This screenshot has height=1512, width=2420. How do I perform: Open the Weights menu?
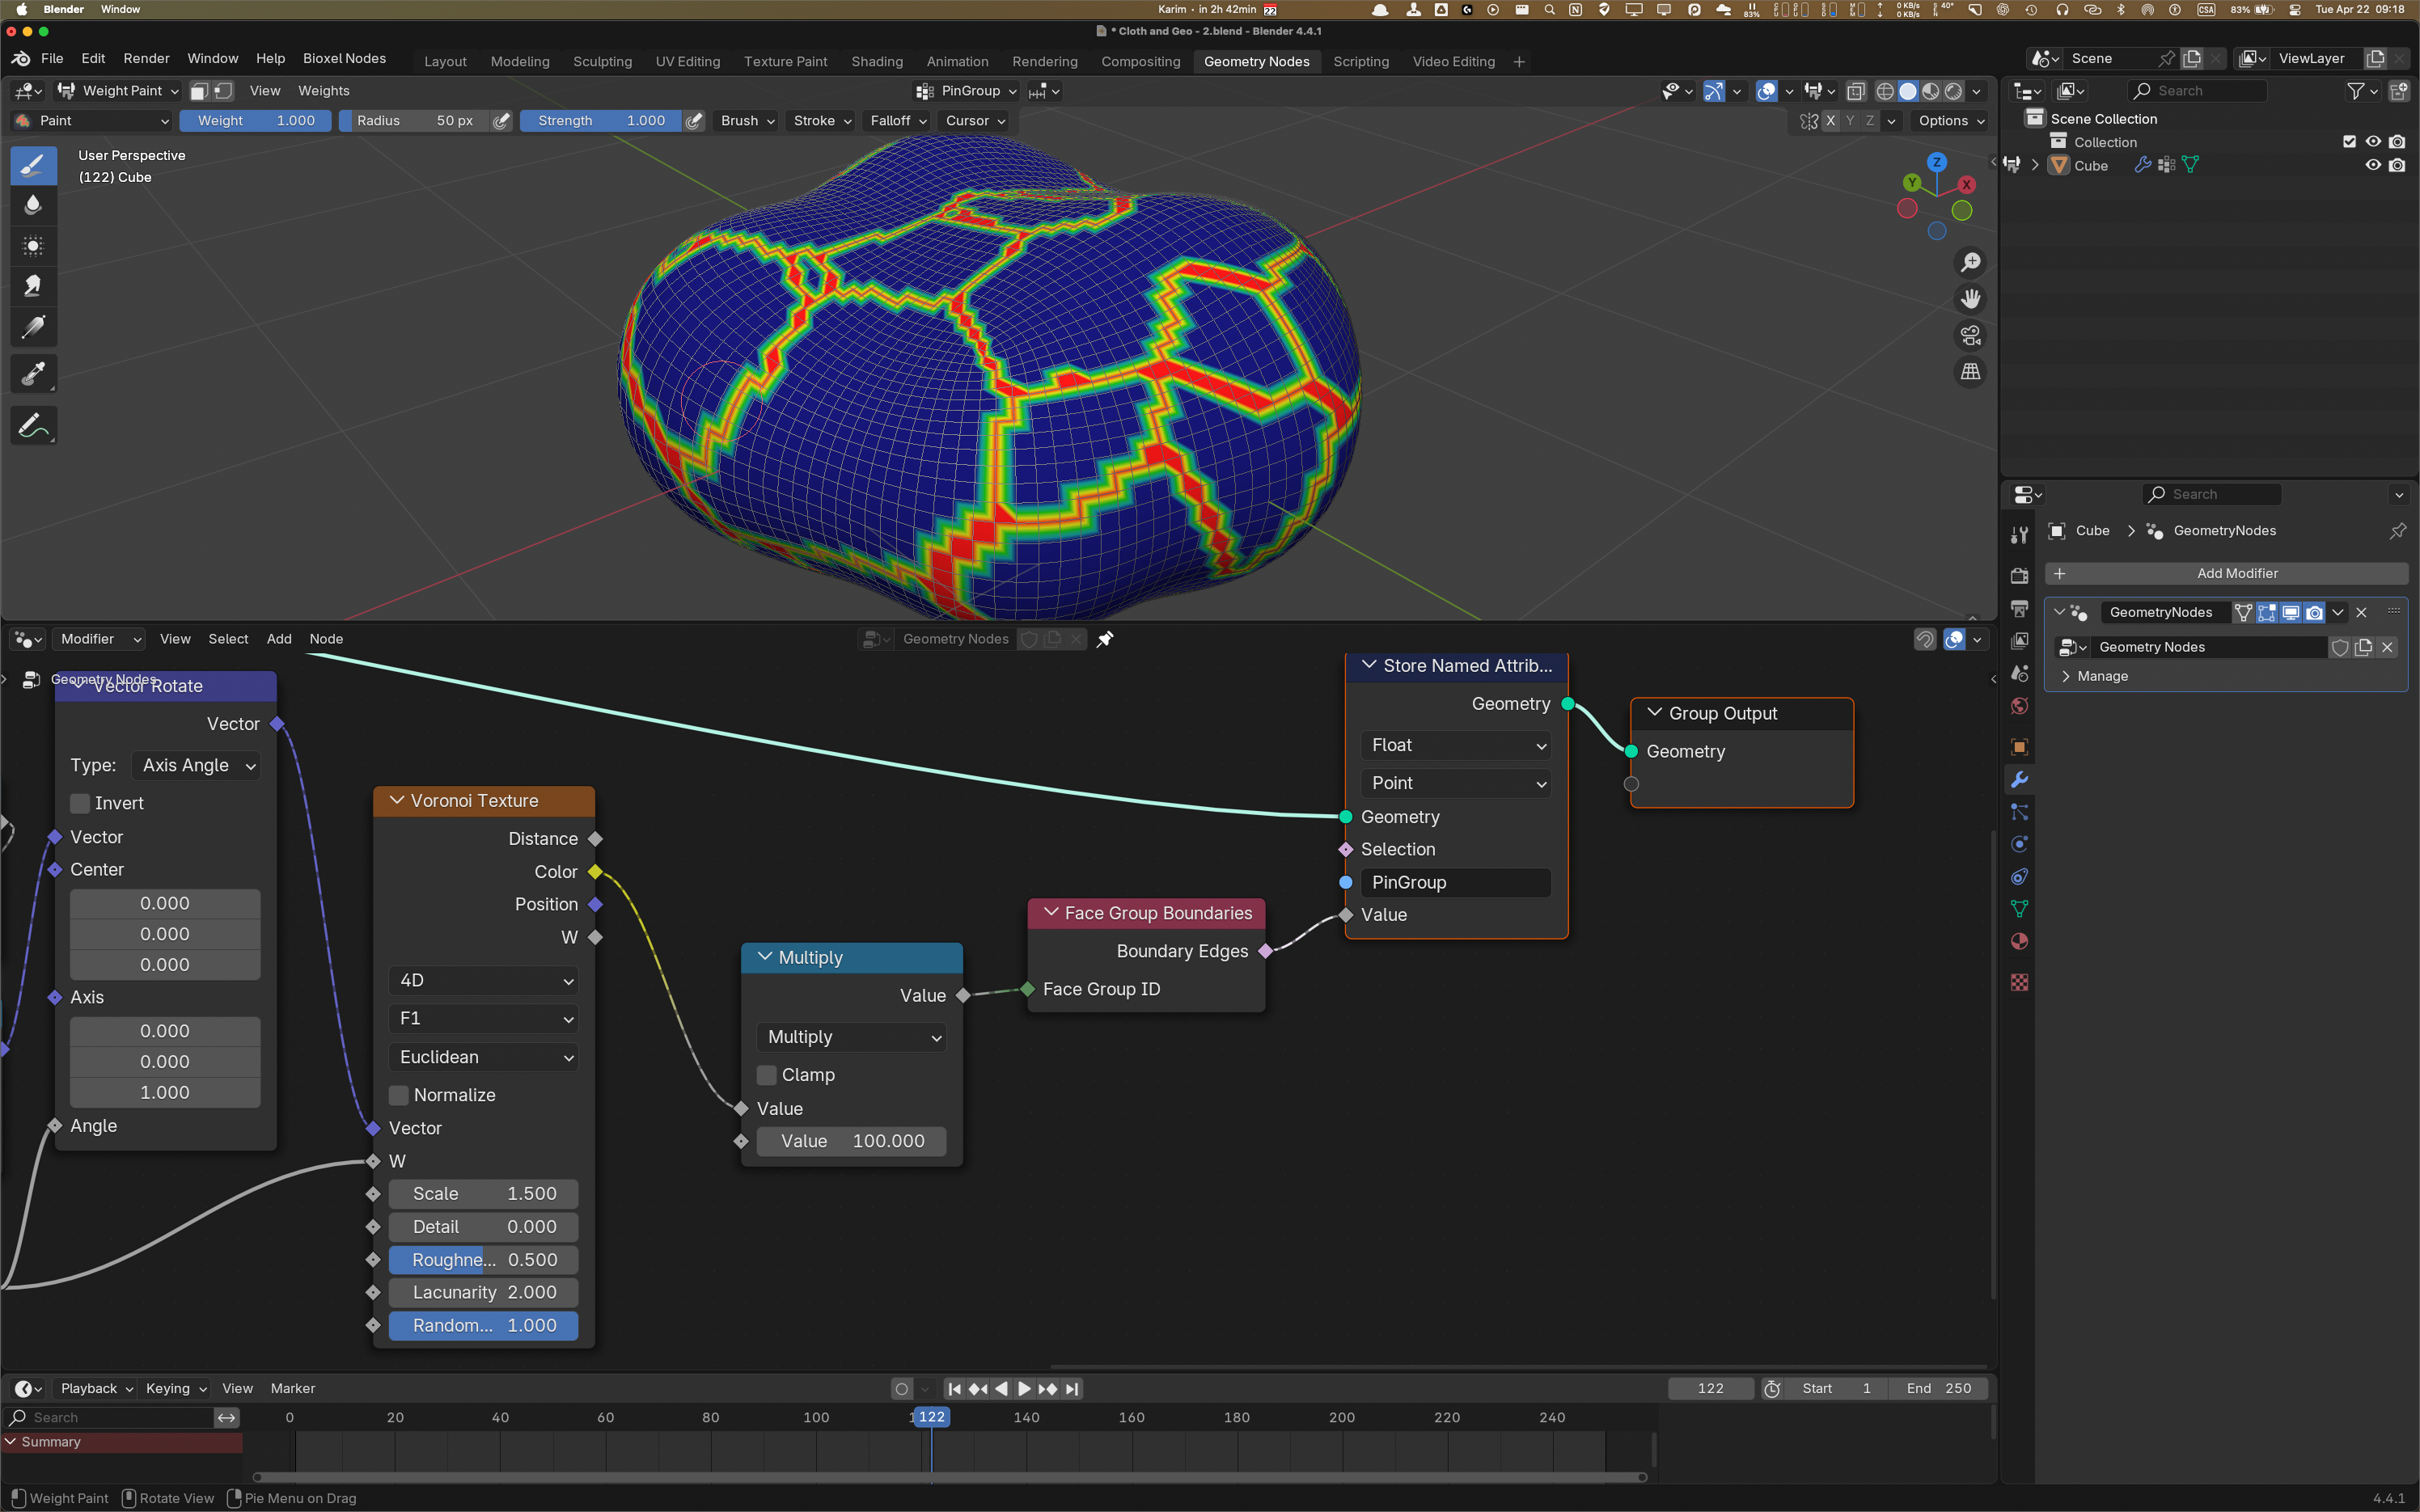[324, 91]
